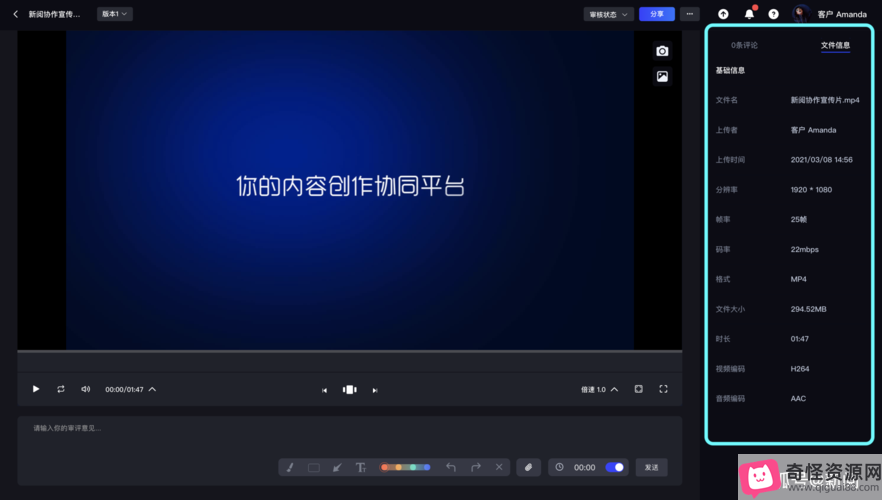Choose the blue annotation color
Image resolution: width=882 pixels, height=500 pixels.
427,467
